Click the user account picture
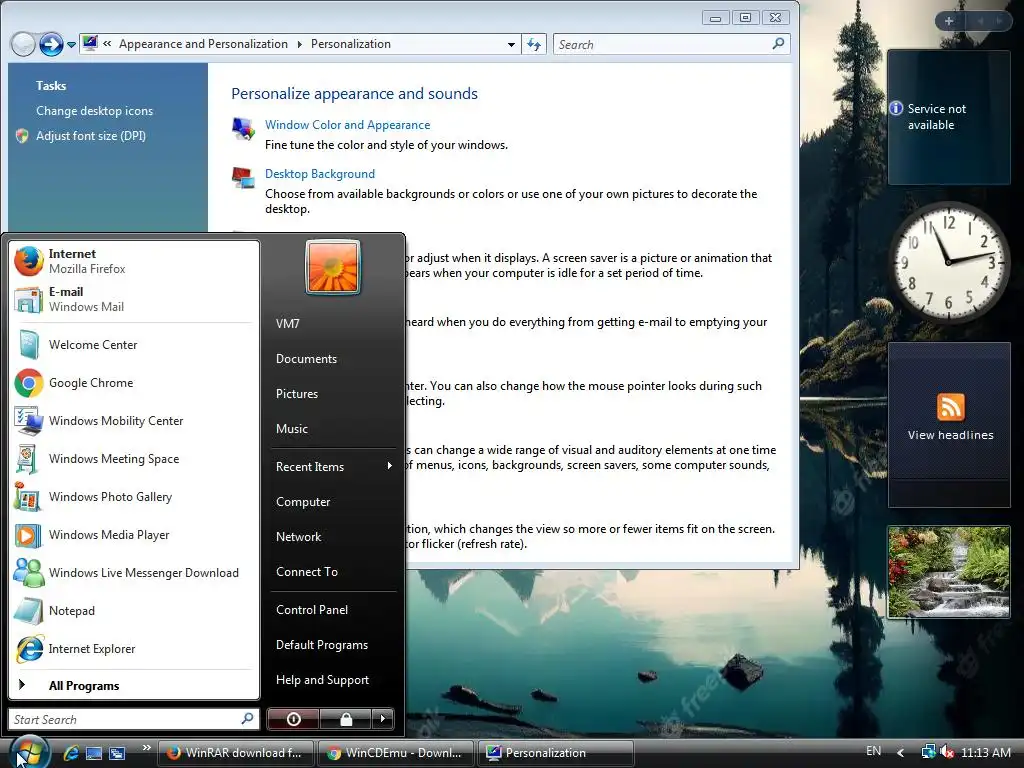The width and height of the screenshot is (1024, 768). point(332,266)
